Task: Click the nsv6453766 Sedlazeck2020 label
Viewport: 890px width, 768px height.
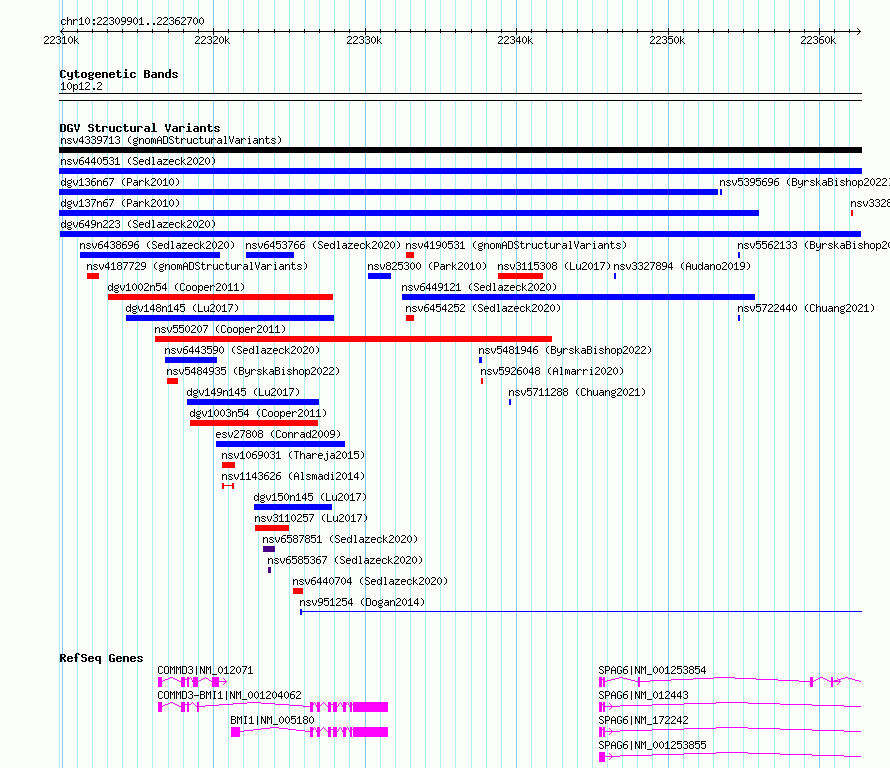Action: (323, 245)
